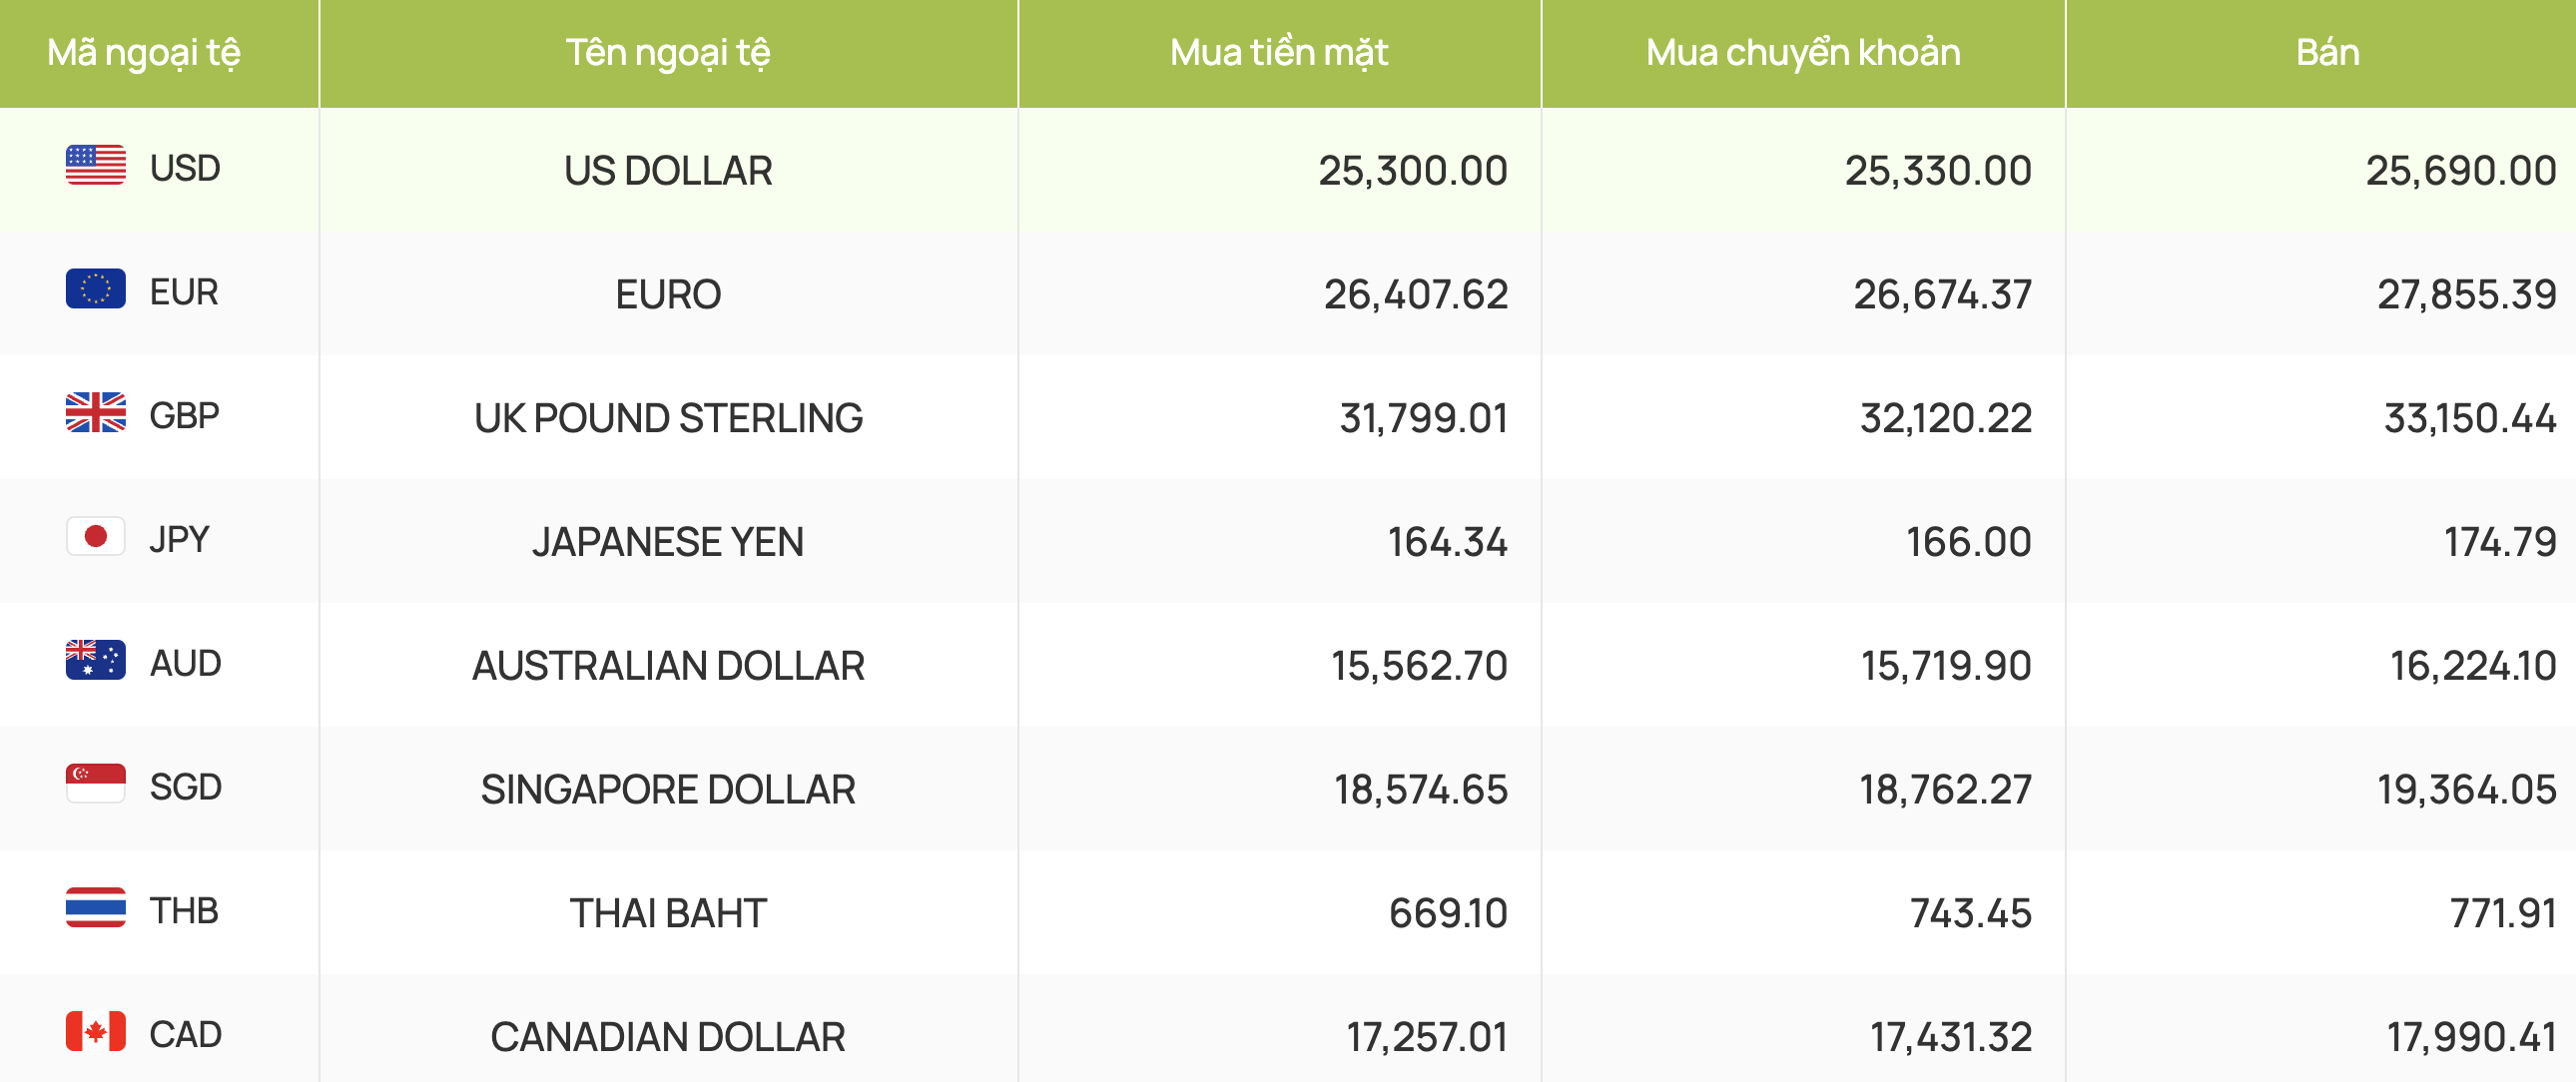Click the Japan flag icon

[96, 536]
